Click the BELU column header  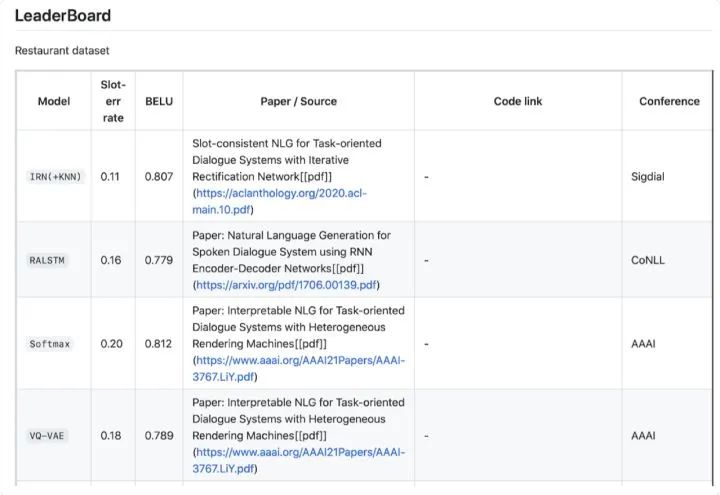pyautogui.click(x=159, y=101)
